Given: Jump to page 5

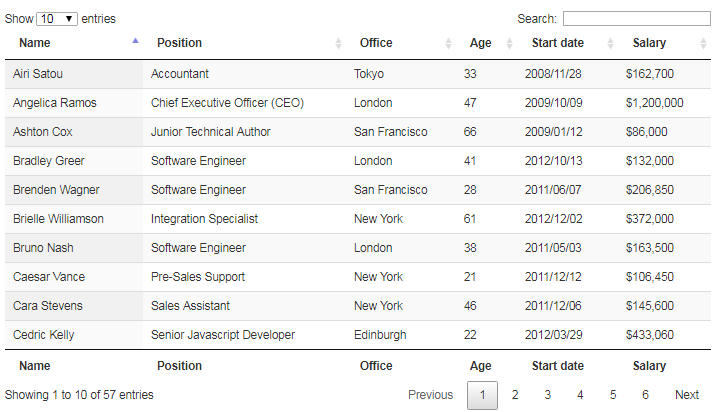Looking at the screenshot, I should click(x=613, y=395).
